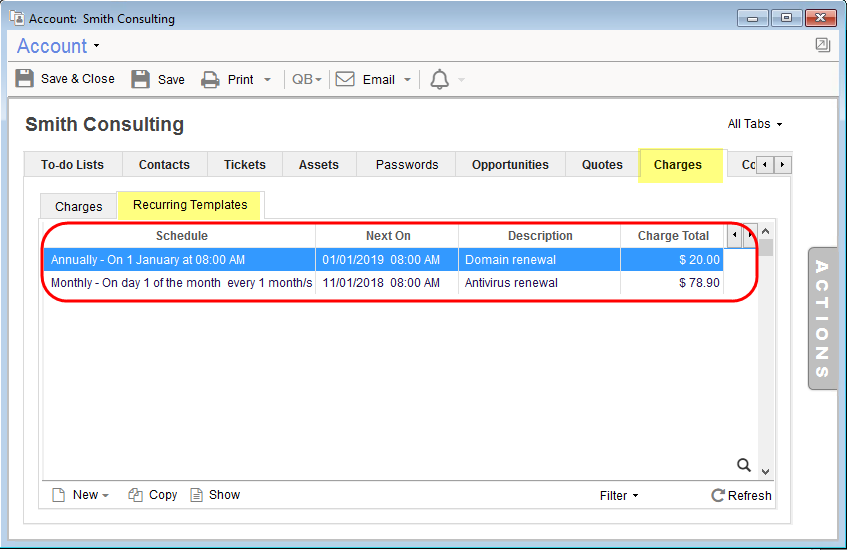Sort by Charge Total column header
The image size is (847, 550).
click(x=672, y=236)
